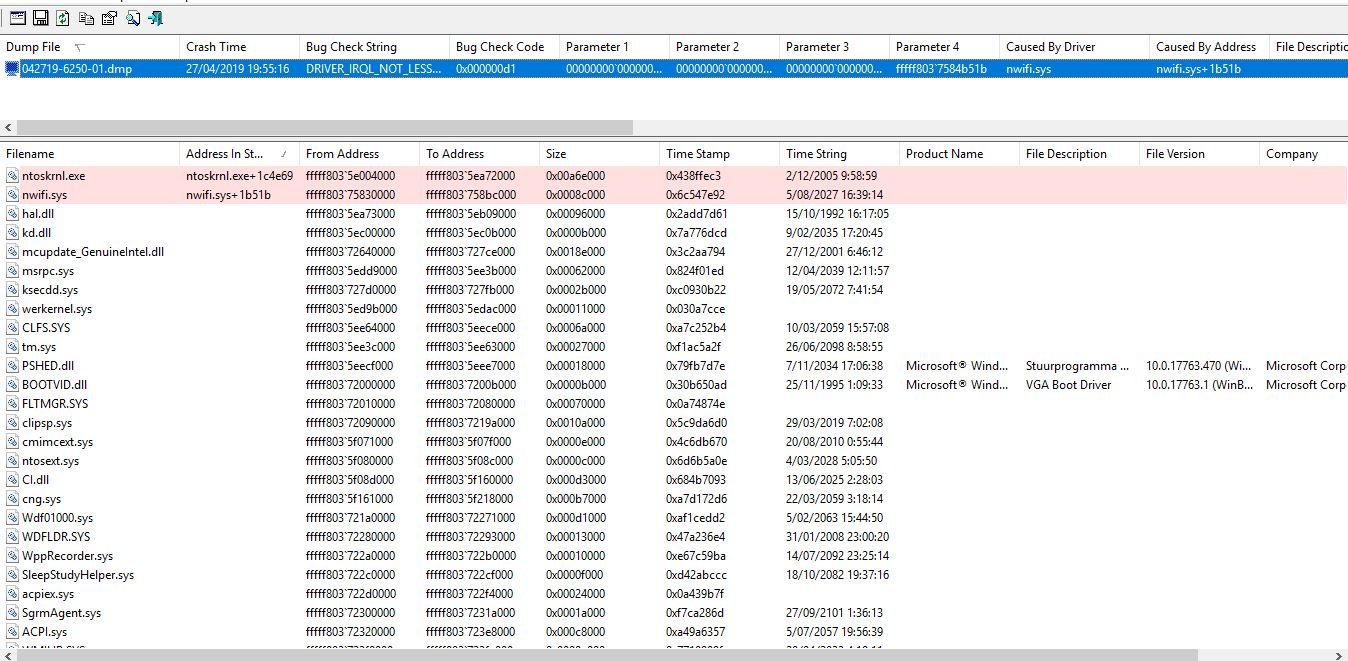Click the Save (floppy disk) toolbar icon
This screenshot has width=1348, height=661.
[40, 18]
